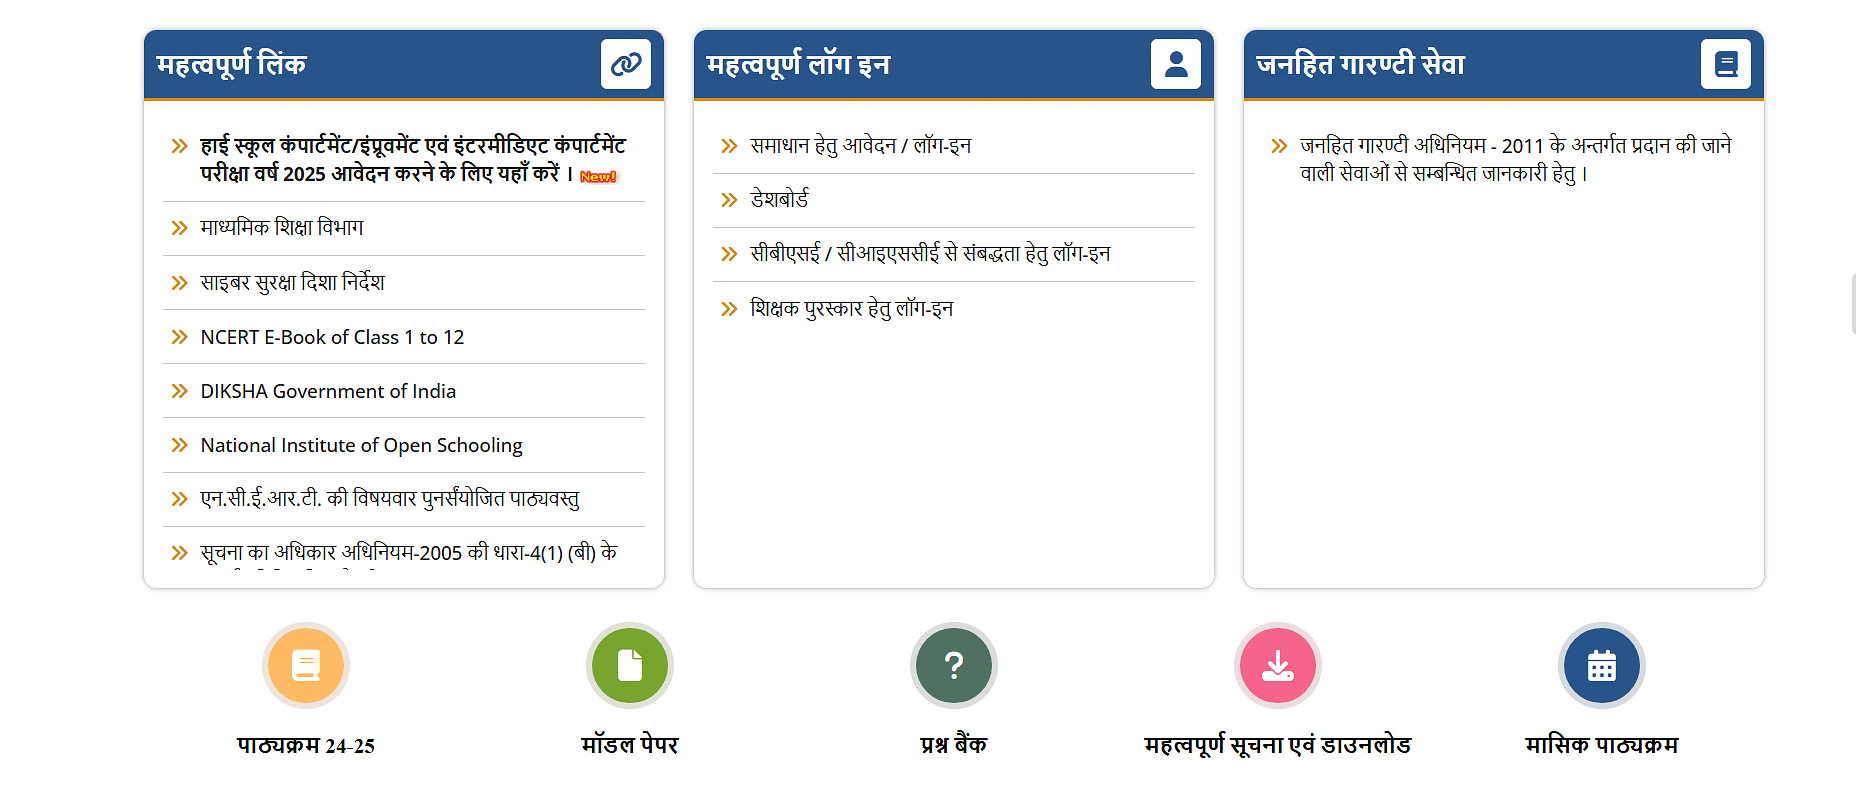This screenshot has height=812, width=1856.
Task: Click the chain link icon in महत्वपूर्ण लिंक header
Action: [626, 64]
